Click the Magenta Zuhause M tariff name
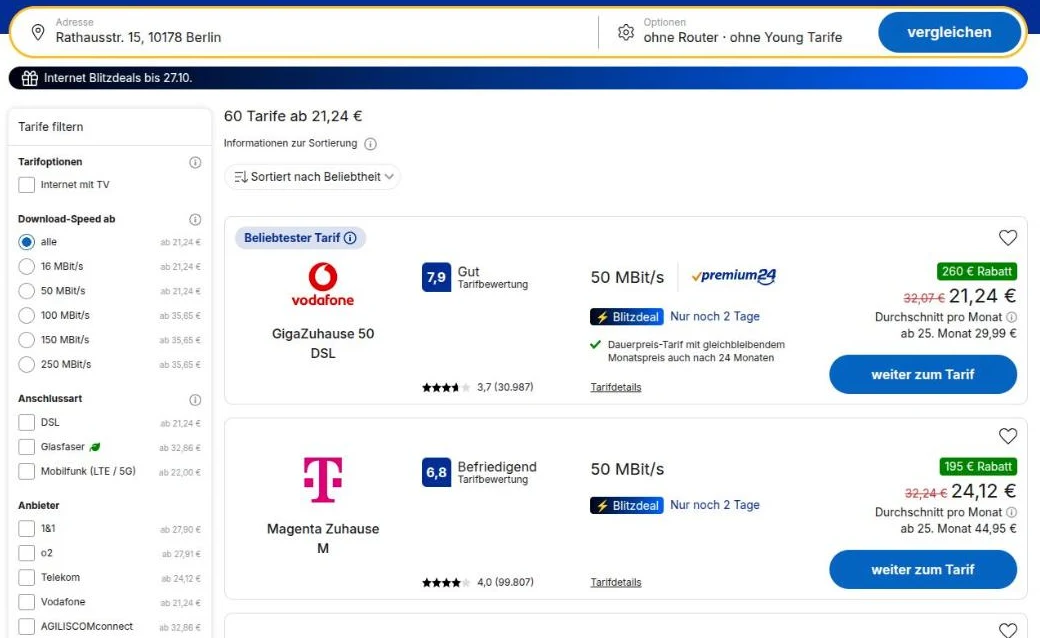 (323, 539)
